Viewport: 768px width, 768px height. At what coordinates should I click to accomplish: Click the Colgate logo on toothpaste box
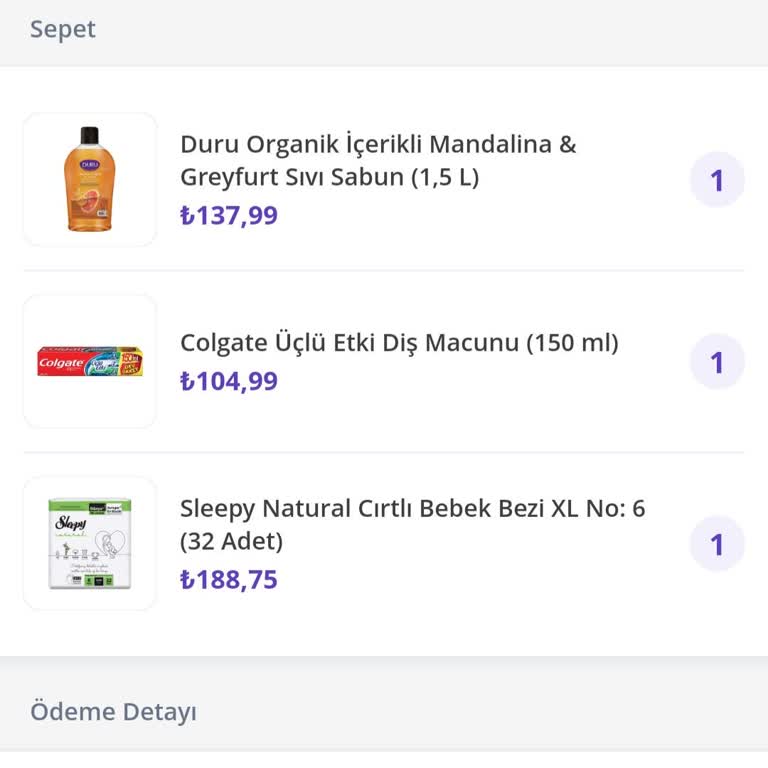point(61,362)
